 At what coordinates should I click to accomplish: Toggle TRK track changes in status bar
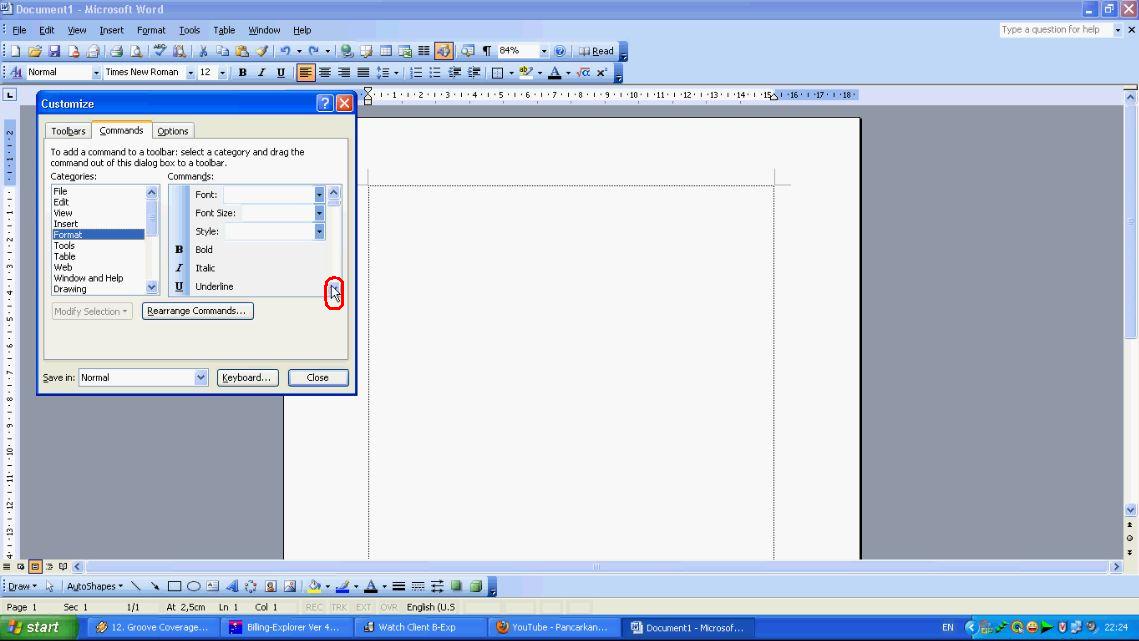coord(339,607)
